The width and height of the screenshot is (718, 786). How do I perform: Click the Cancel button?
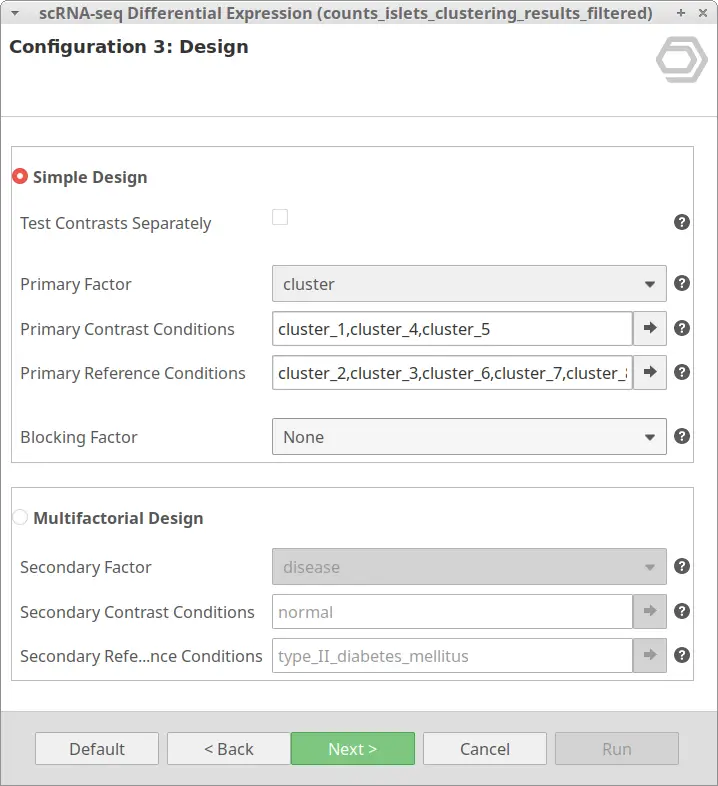[x=485, y=748]
